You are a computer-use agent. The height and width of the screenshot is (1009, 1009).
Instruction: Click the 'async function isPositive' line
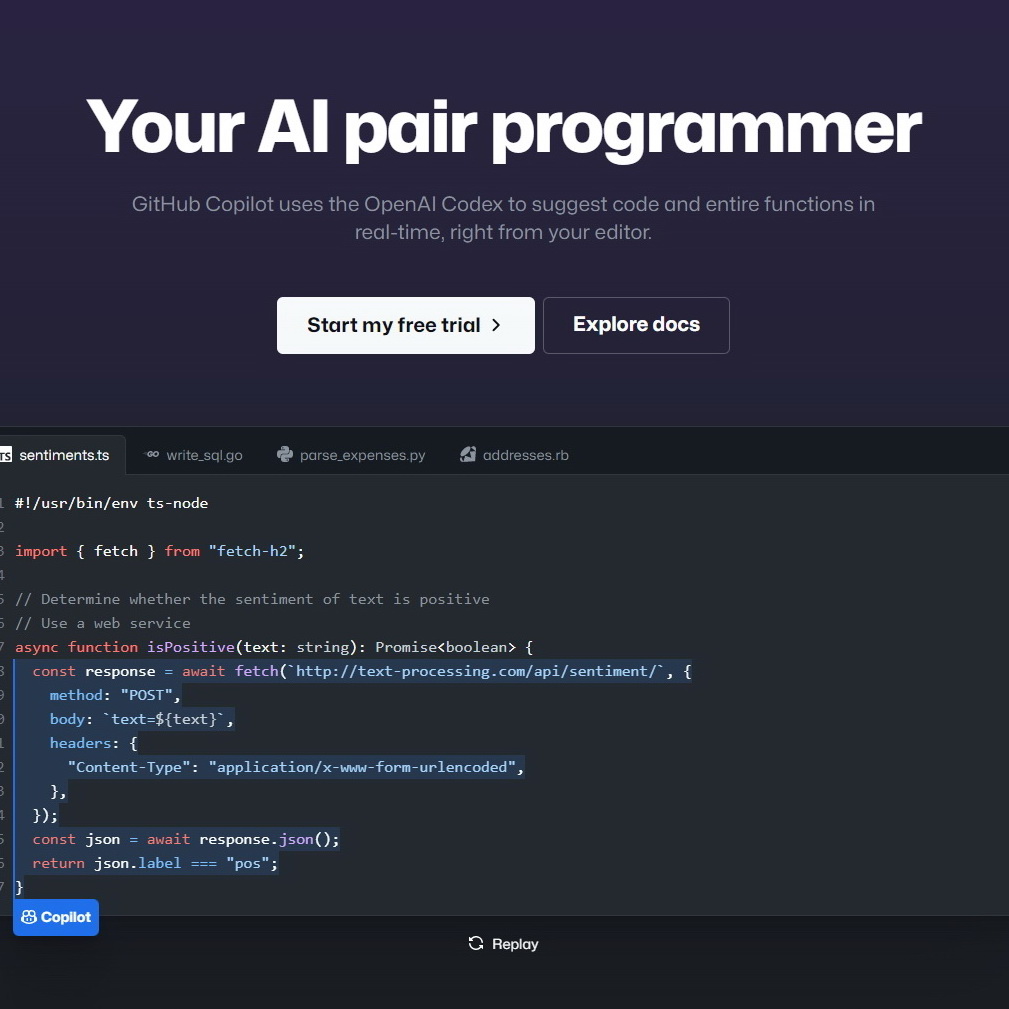[x=274, y=647]
